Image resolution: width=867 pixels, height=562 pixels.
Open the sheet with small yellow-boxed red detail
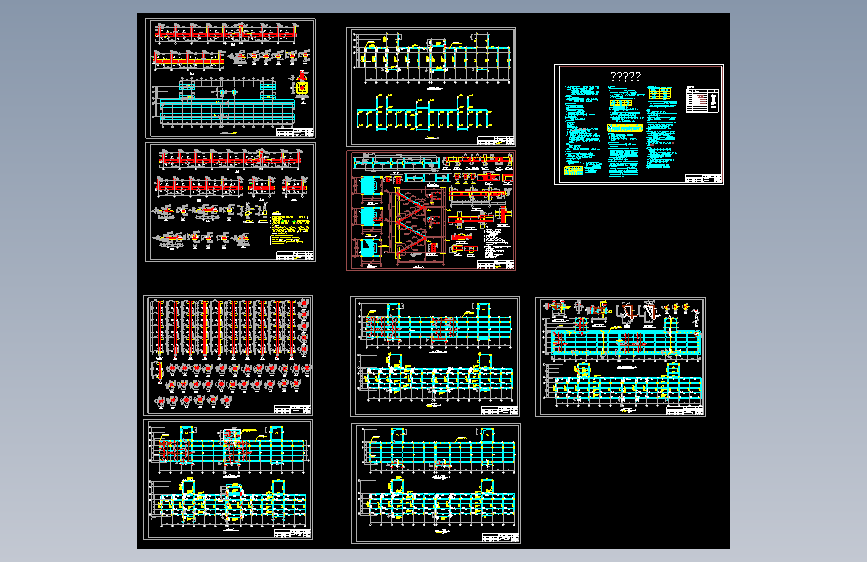tap(230, 78)
